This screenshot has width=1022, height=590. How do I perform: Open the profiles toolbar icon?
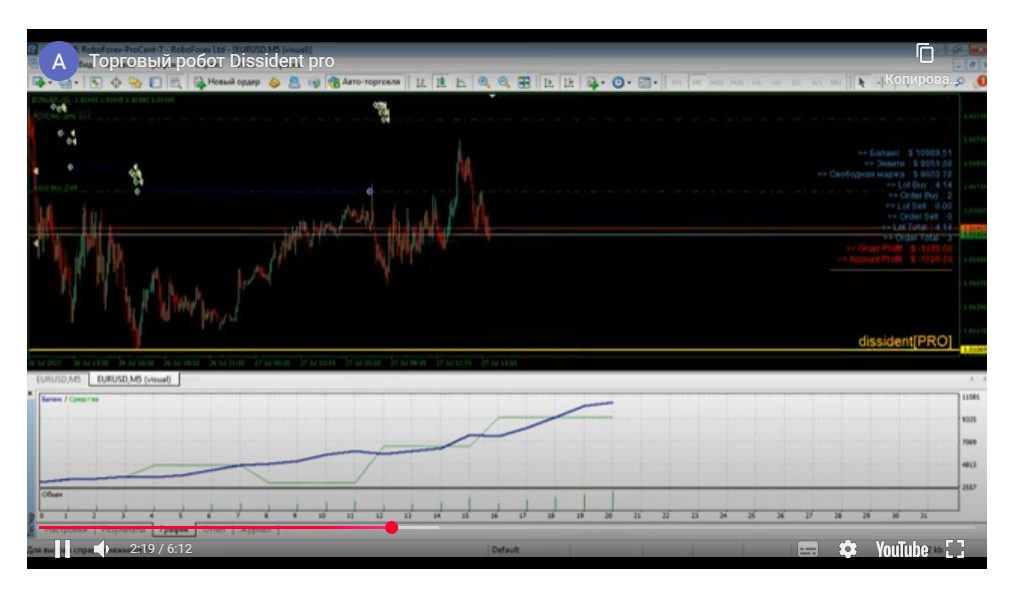(x=65, y=82)
